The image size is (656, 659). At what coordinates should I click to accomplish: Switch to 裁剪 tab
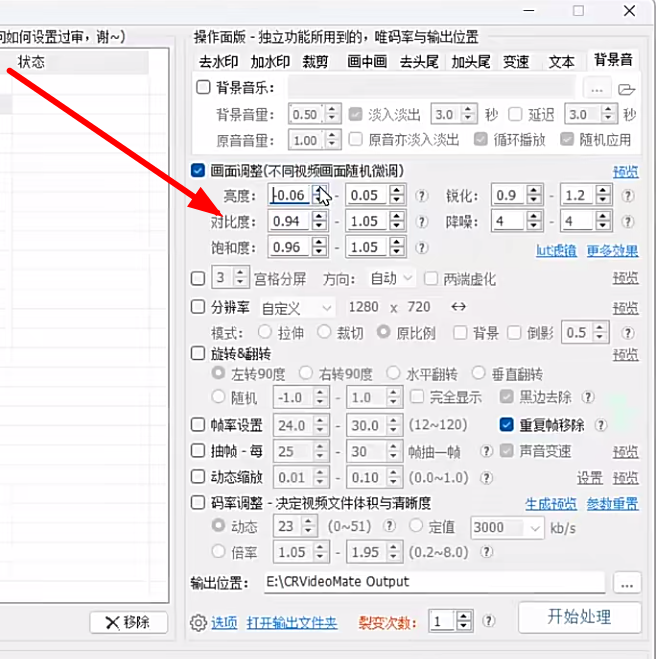point(315,62)
